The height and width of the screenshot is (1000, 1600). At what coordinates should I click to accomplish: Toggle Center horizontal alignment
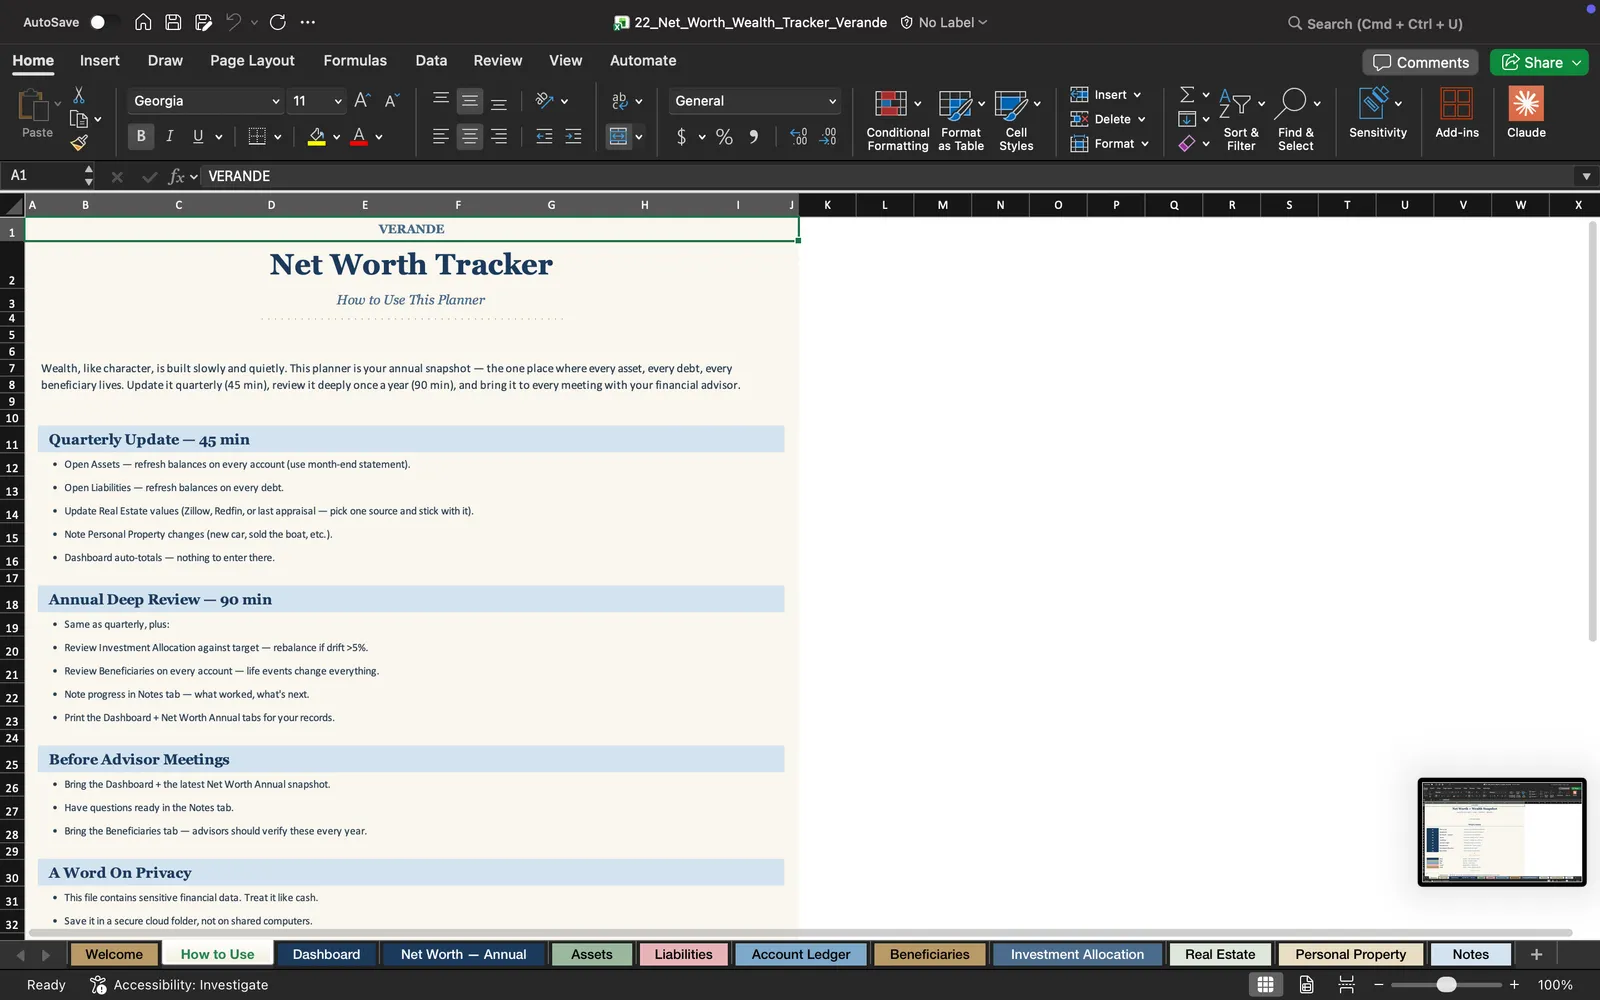(469, 136)
